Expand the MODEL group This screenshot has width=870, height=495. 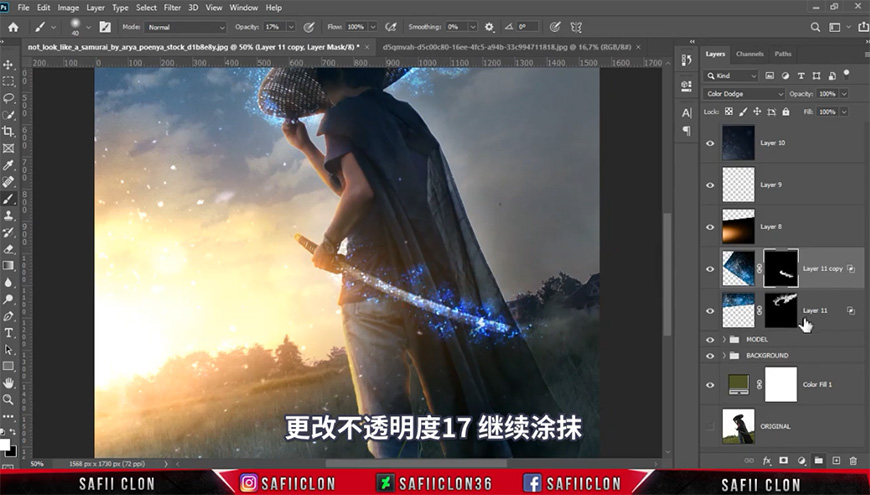click(724, 340)
